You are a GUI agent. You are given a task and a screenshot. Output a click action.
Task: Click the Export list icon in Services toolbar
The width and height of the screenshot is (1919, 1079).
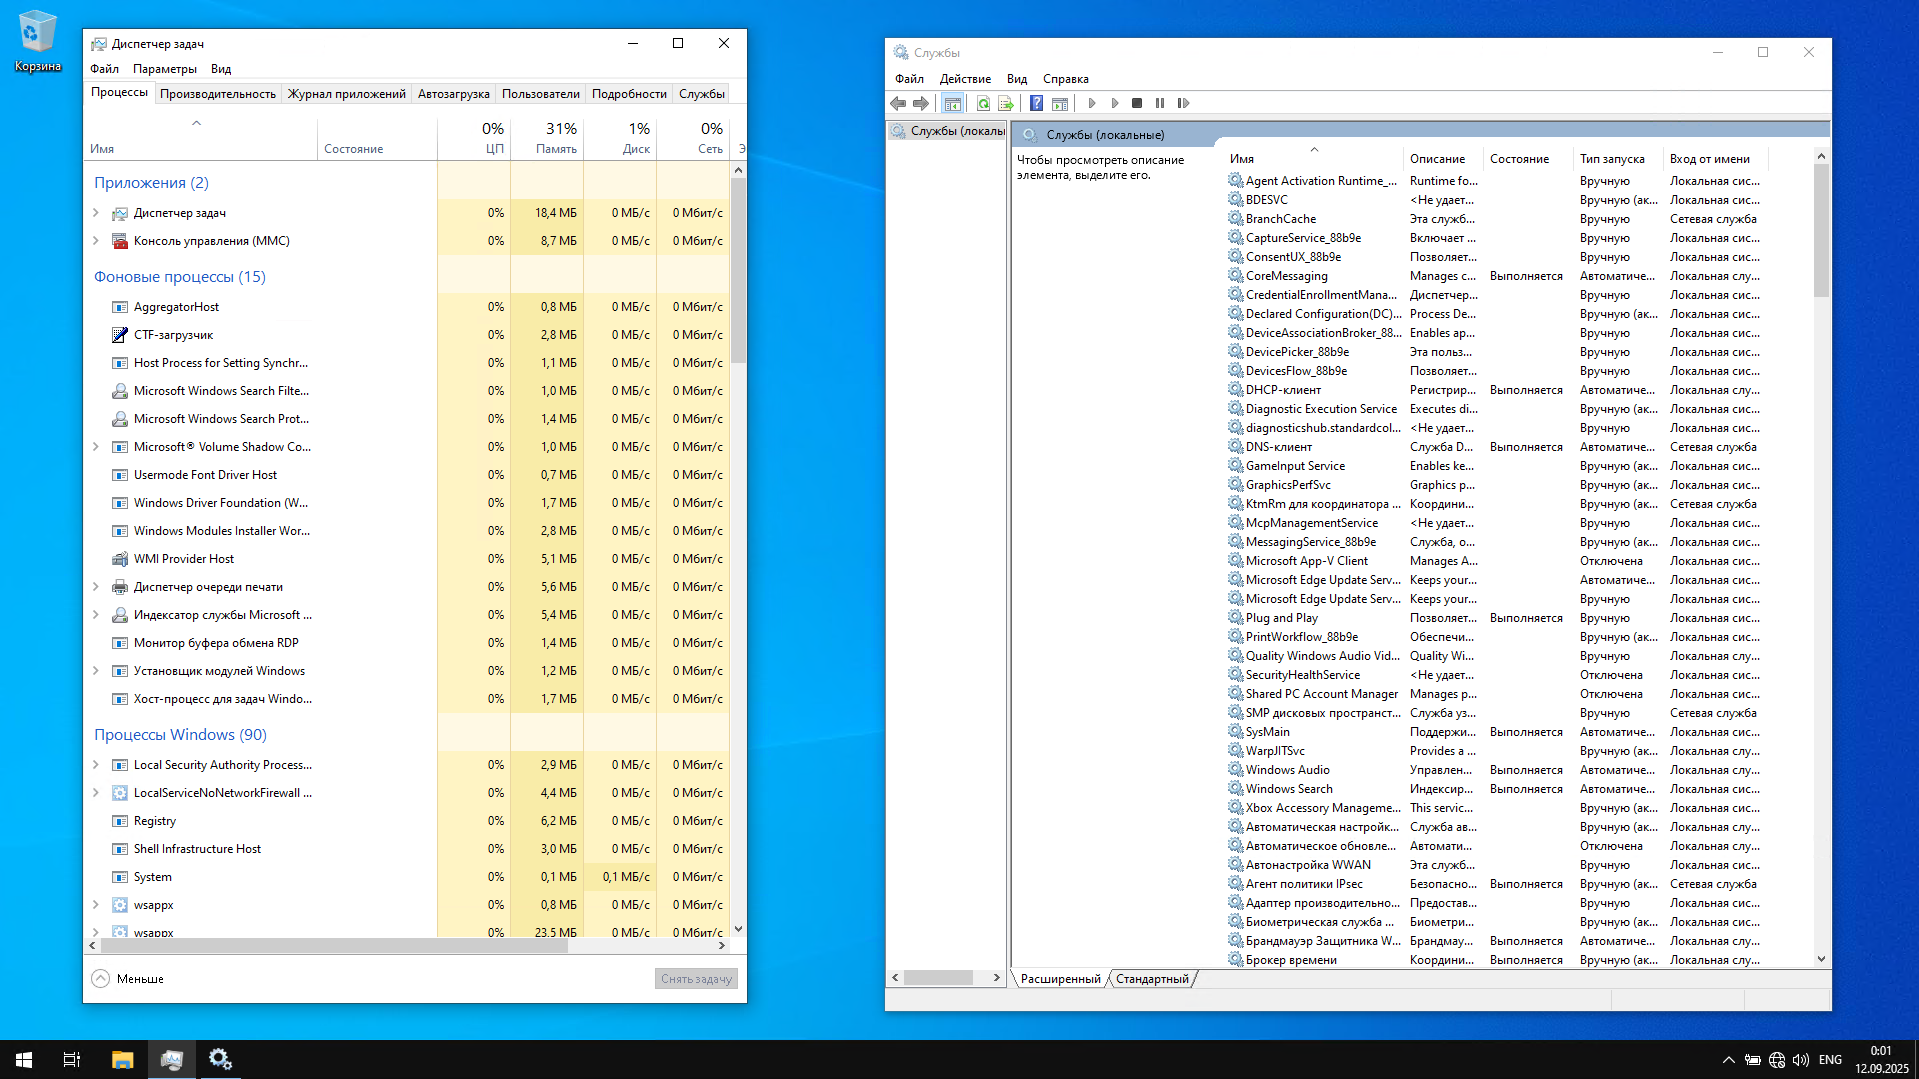1006,103
